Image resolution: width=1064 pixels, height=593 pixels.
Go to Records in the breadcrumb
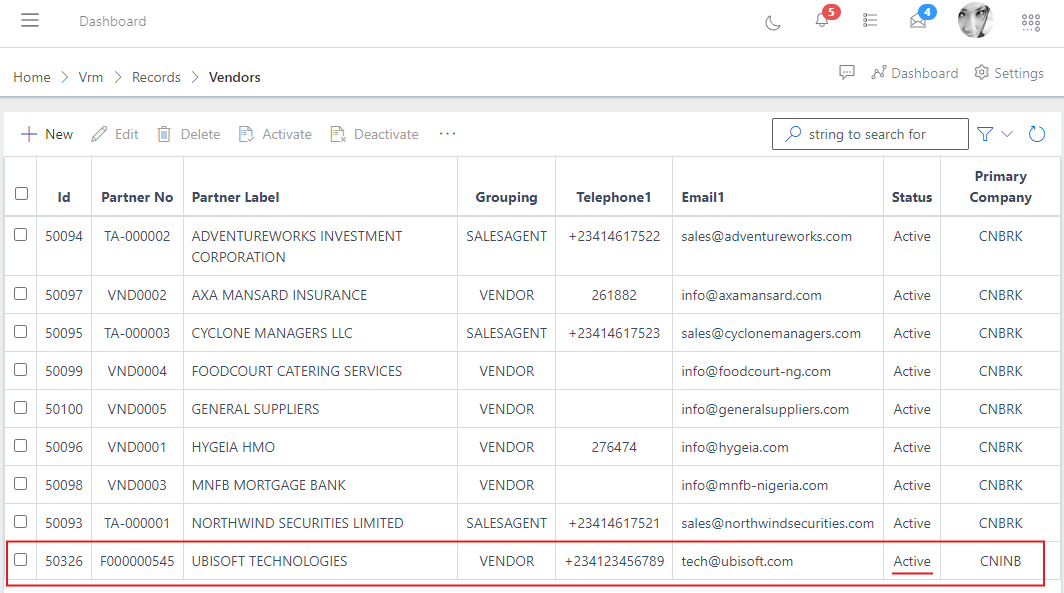coord(156,76)
